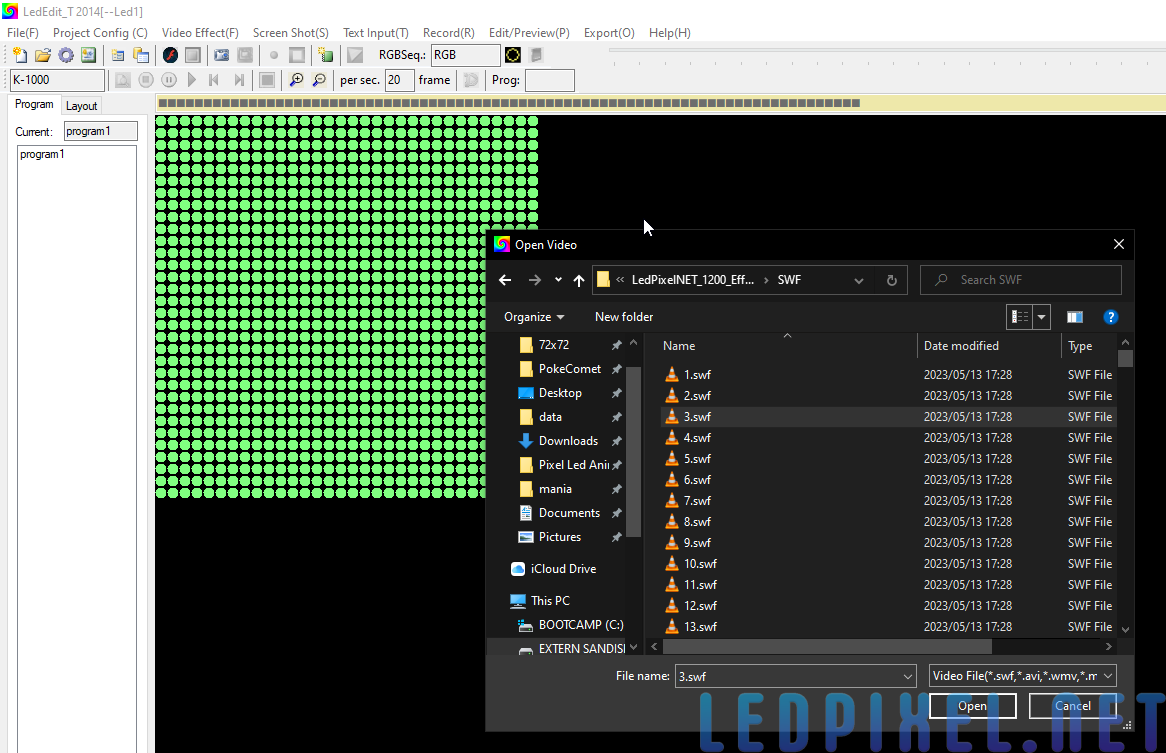
Task: Open the view options dropdown arrow
Action: coord(1041,317)
